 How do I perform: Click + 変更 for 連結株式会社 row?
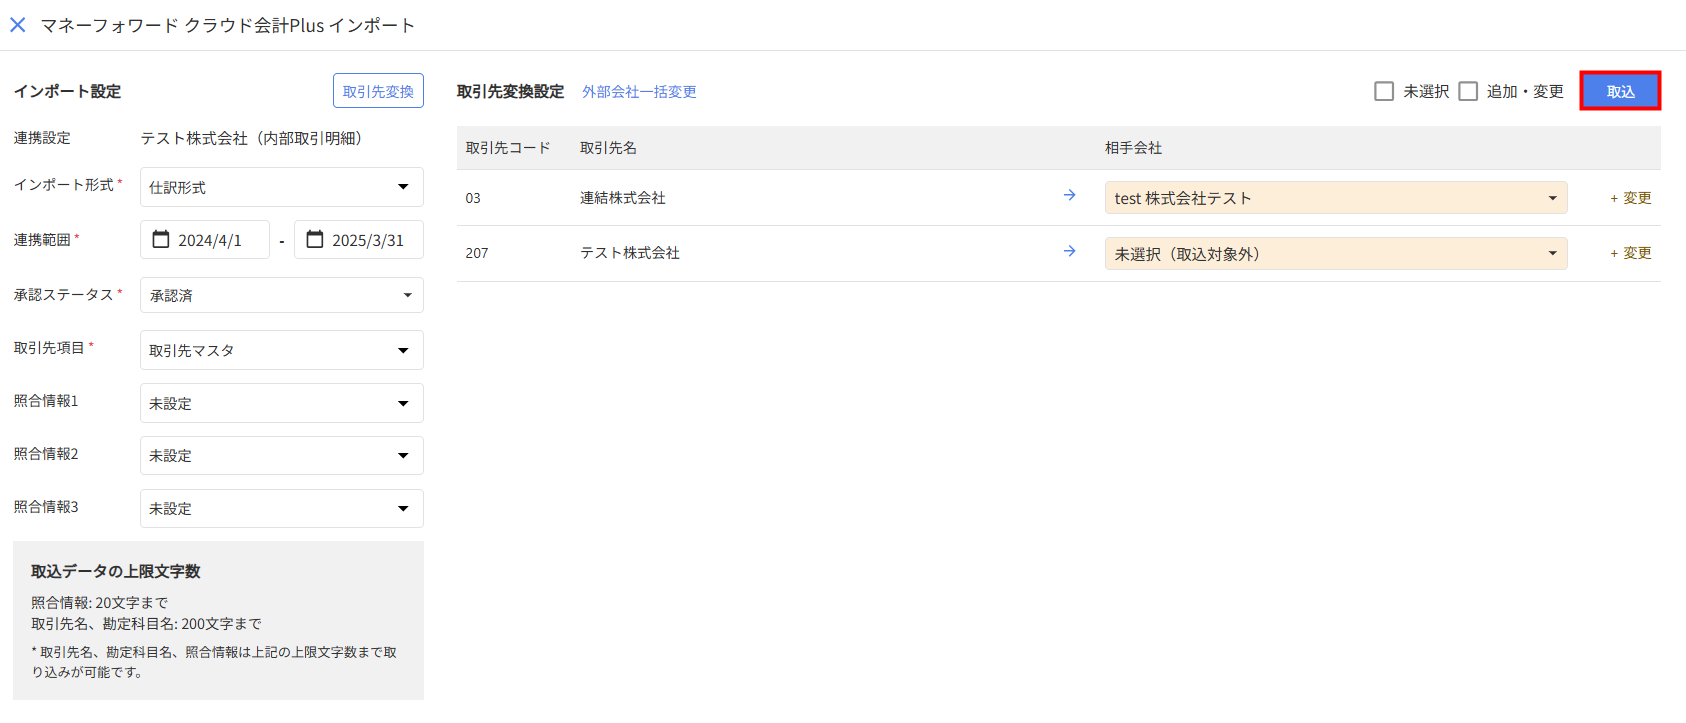point(1630,198)
